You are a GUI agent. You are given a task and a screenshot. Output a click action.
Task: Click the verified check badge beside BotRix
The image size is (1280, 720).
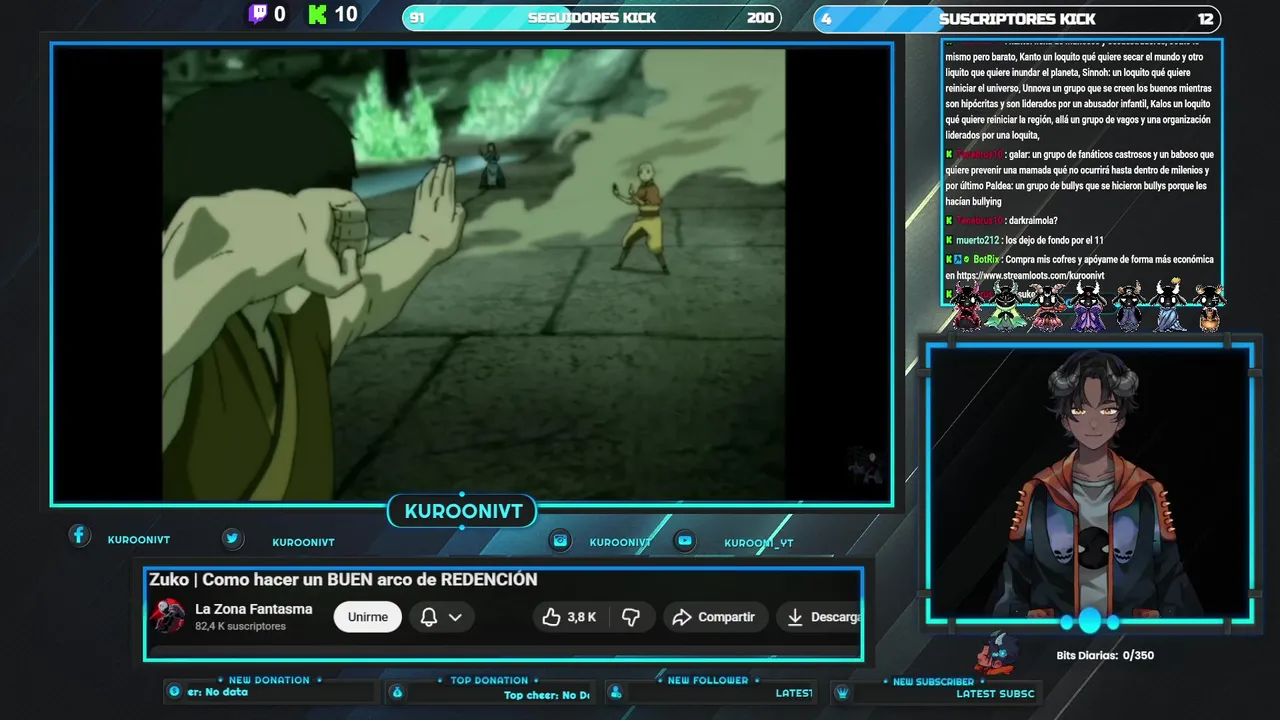tap(966, 259)
